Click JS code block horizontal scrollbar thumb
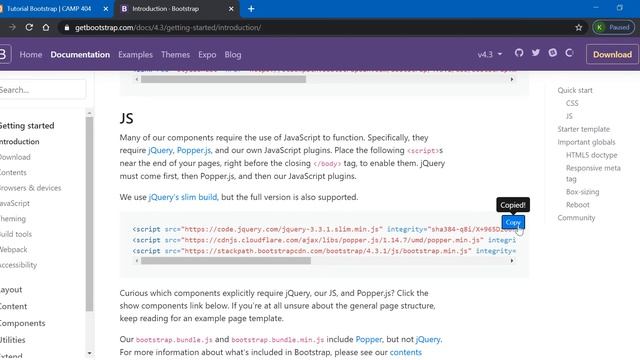Image resolution: width=640 pixels, height=360 pixels. click(x=226, y=261)
